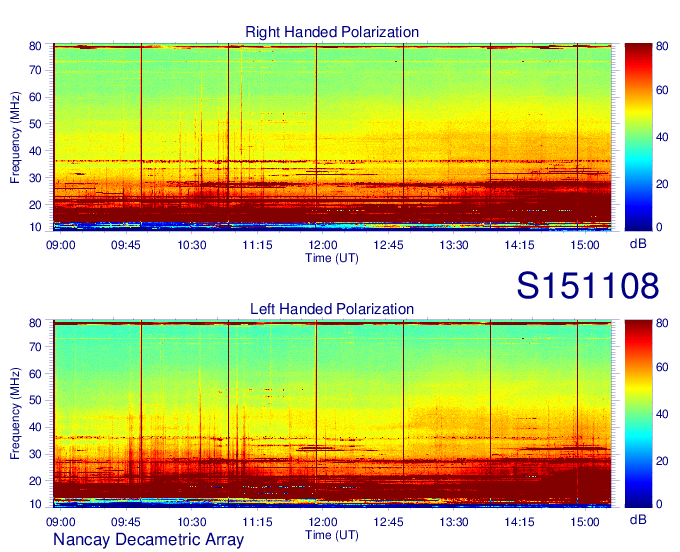The image size is (680, 552).
Task: Click the 11:15 time tick of the left-handed plot
Action: pos(257,521)
